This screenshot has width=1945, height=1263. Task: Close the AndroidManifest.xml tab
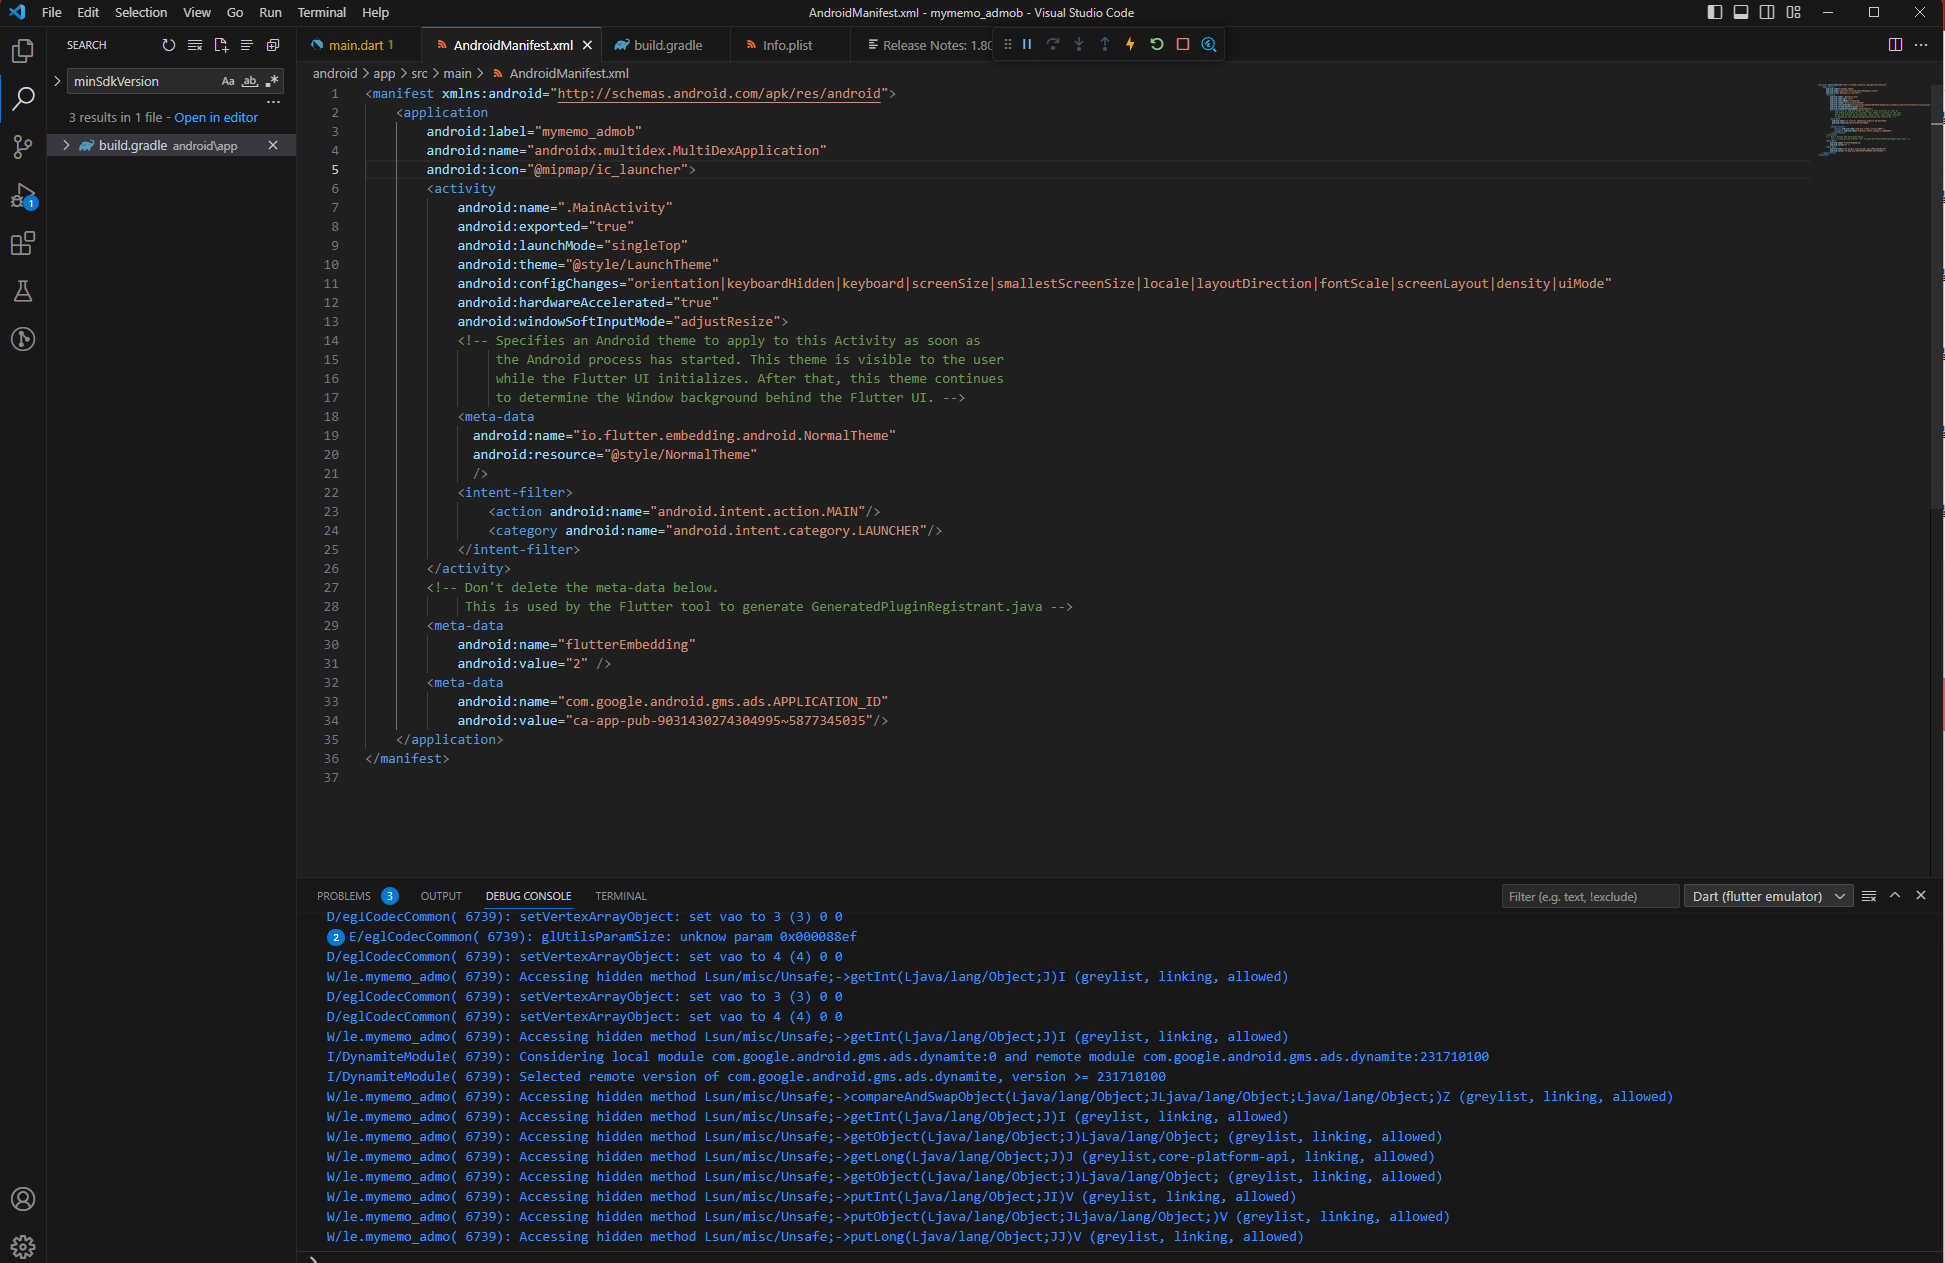point(588,45)
